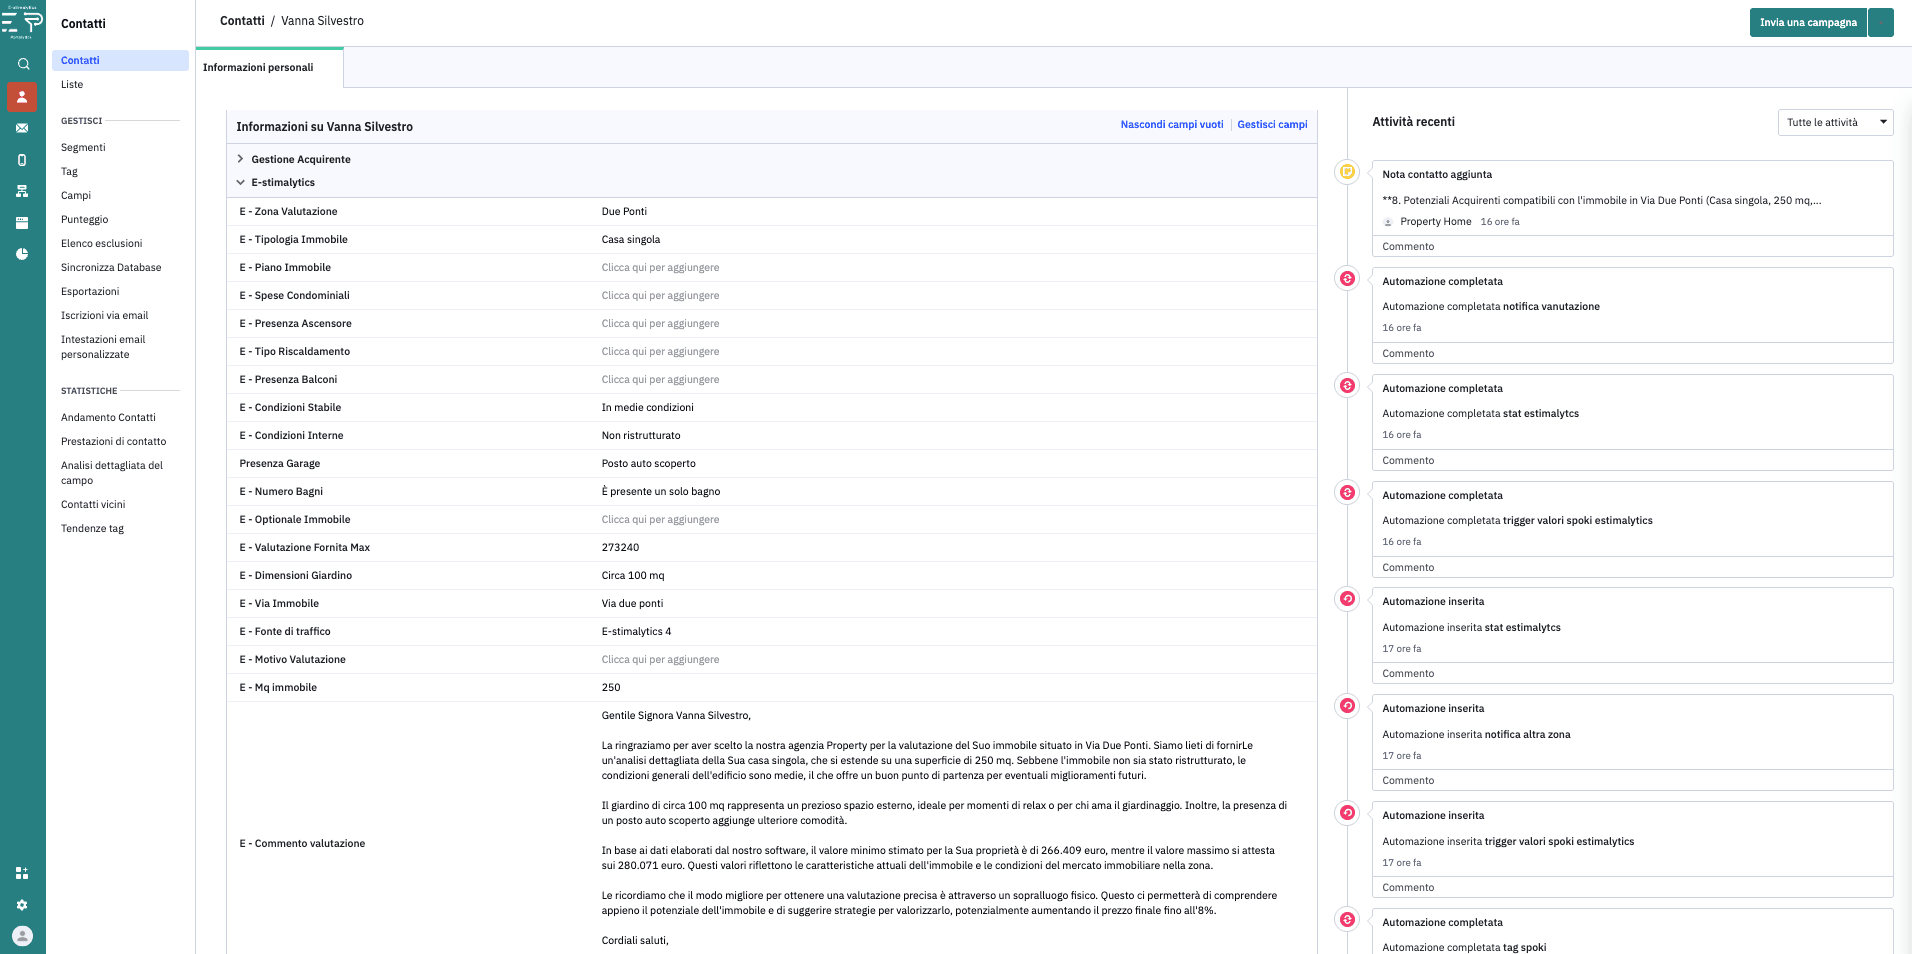Click the Nascondi campi vuoti link

click(1171, 125)
